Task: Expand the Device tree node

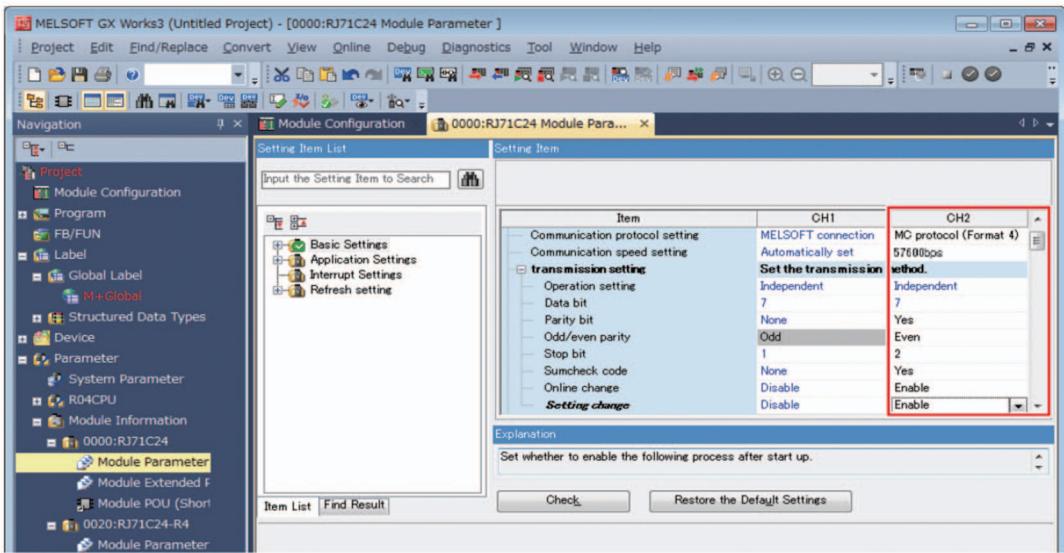Action: tap(22, 339)
